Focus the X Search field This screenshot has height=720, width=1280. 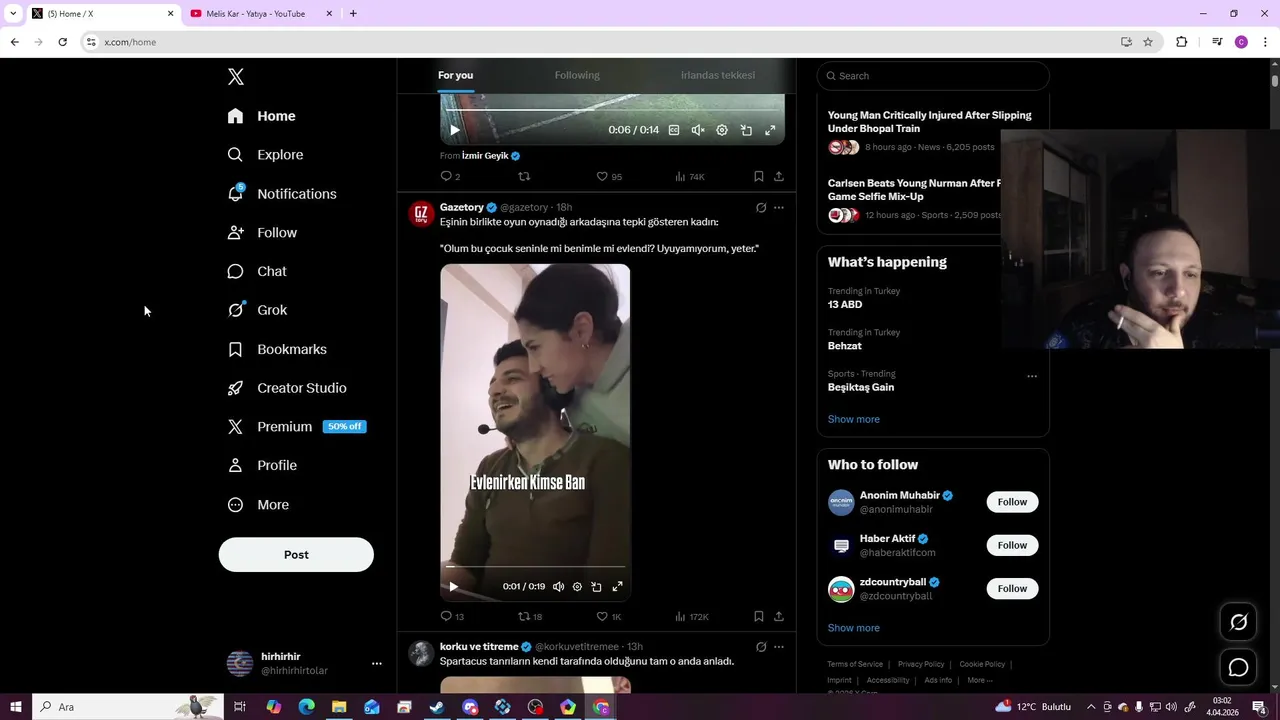coord(933,76)
